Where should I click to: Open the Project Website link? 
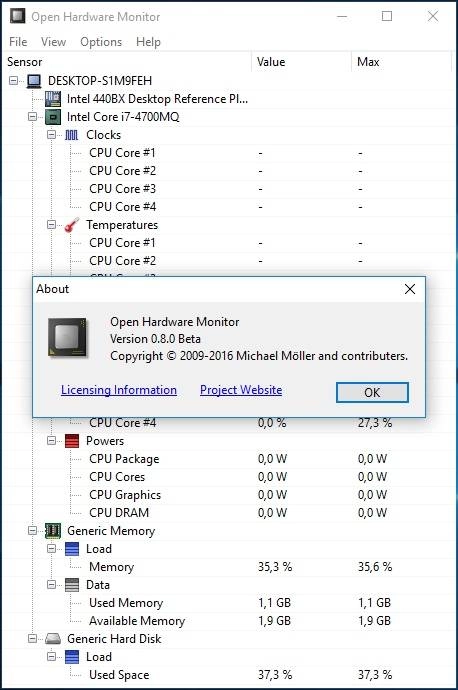pyautogui.click(x=241, y=390)
